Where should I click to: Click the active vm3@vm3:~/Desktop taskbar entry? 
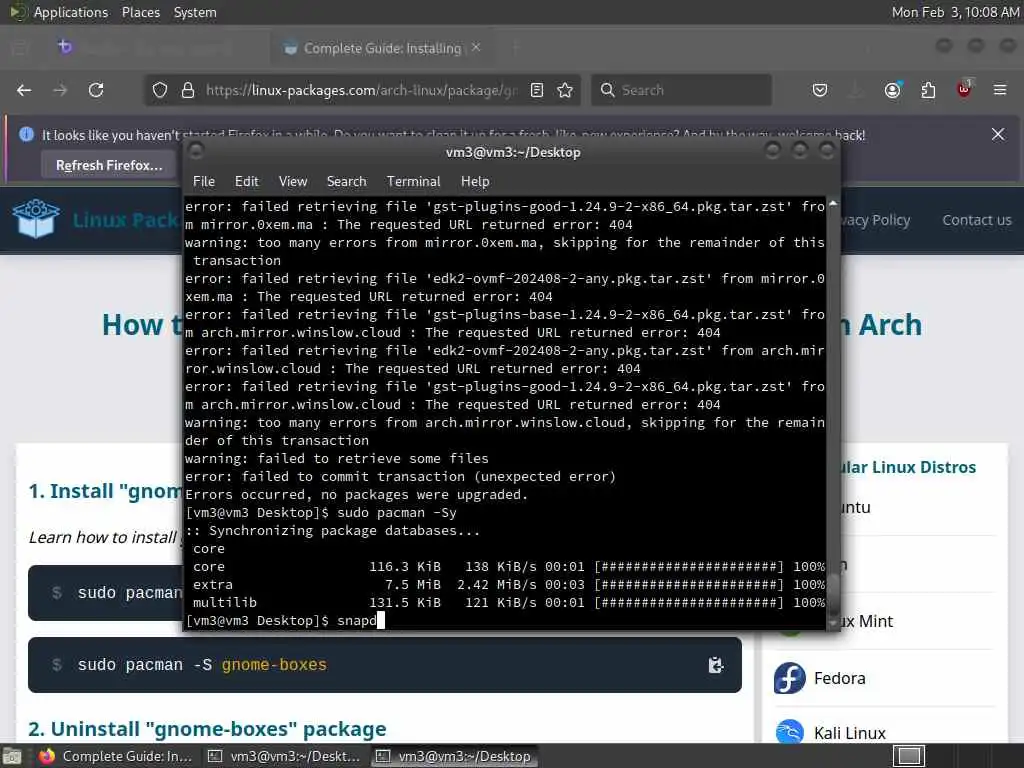point(455,756)
